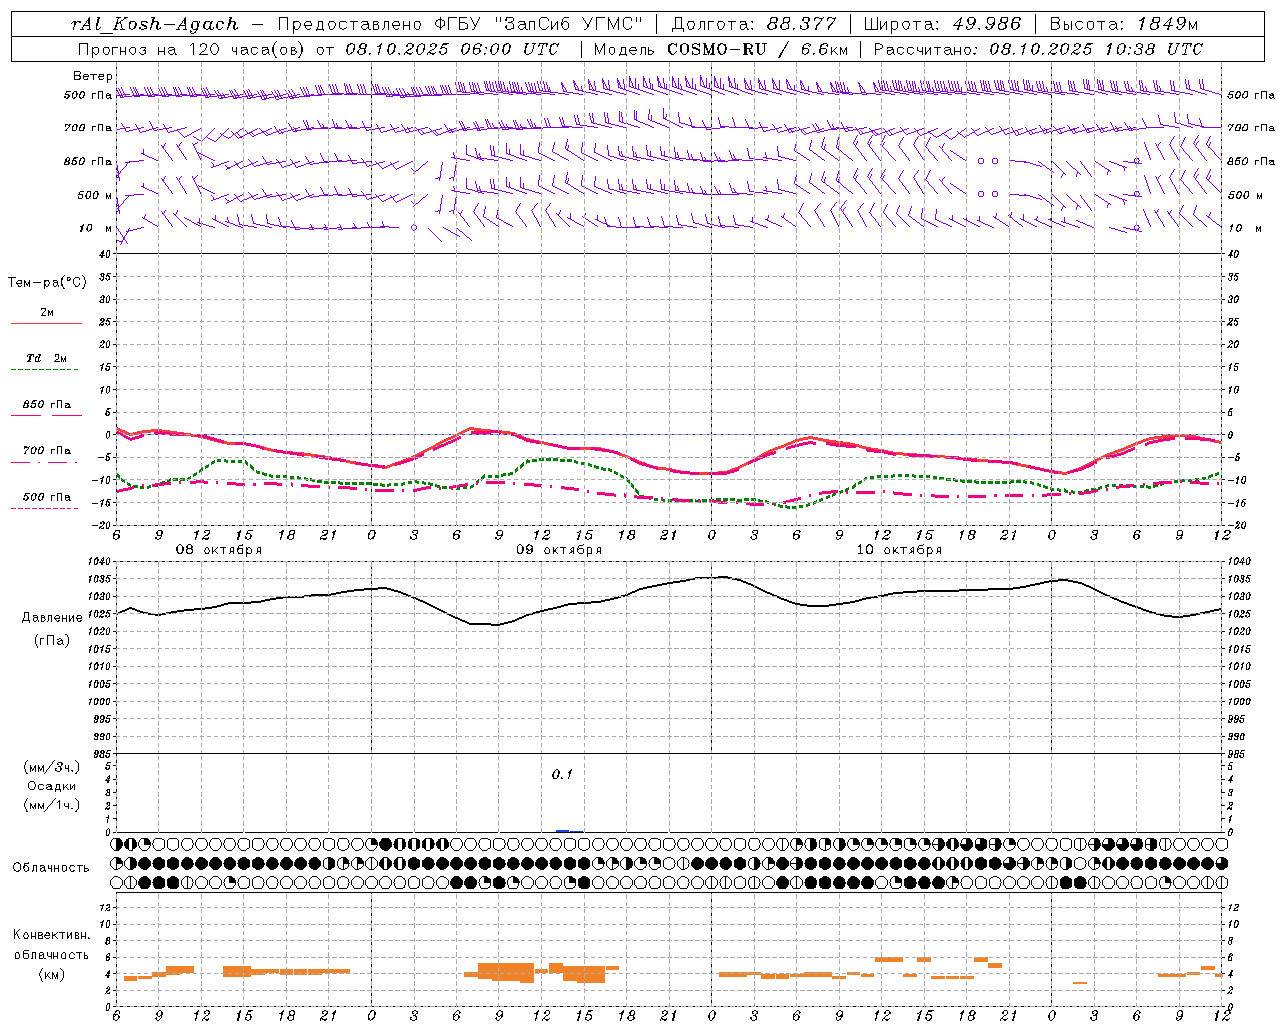Click the Конвективн. panel label

tap(52, 935)
